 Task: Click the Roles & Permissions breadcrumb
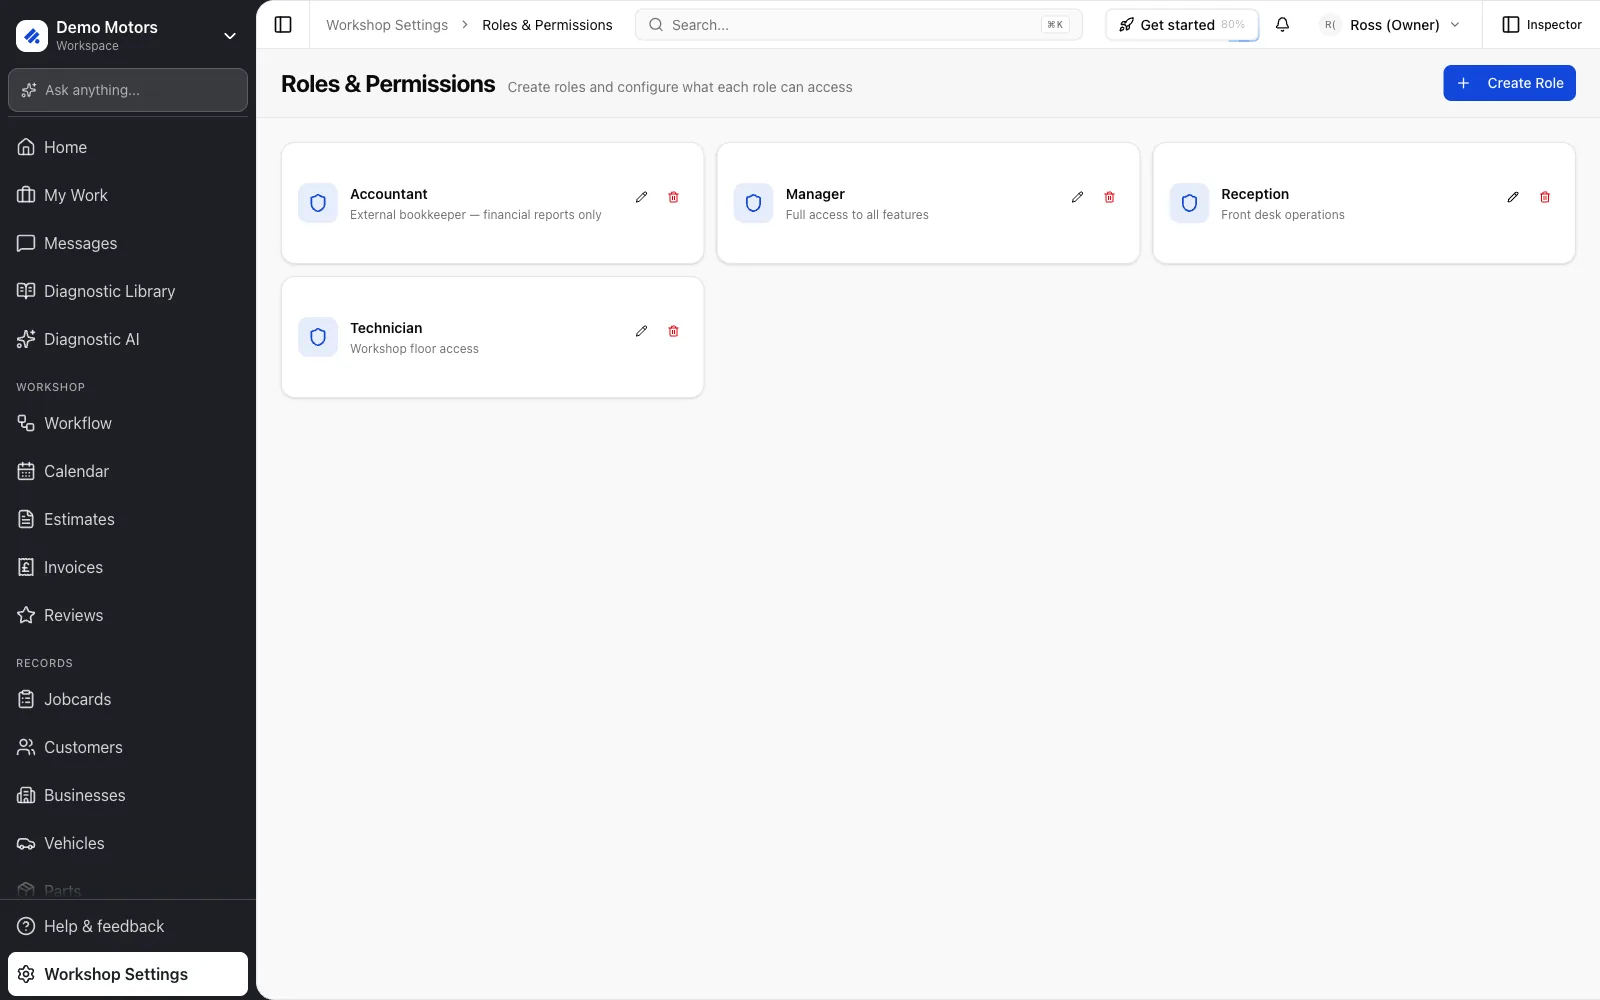(x=547, y=25)
